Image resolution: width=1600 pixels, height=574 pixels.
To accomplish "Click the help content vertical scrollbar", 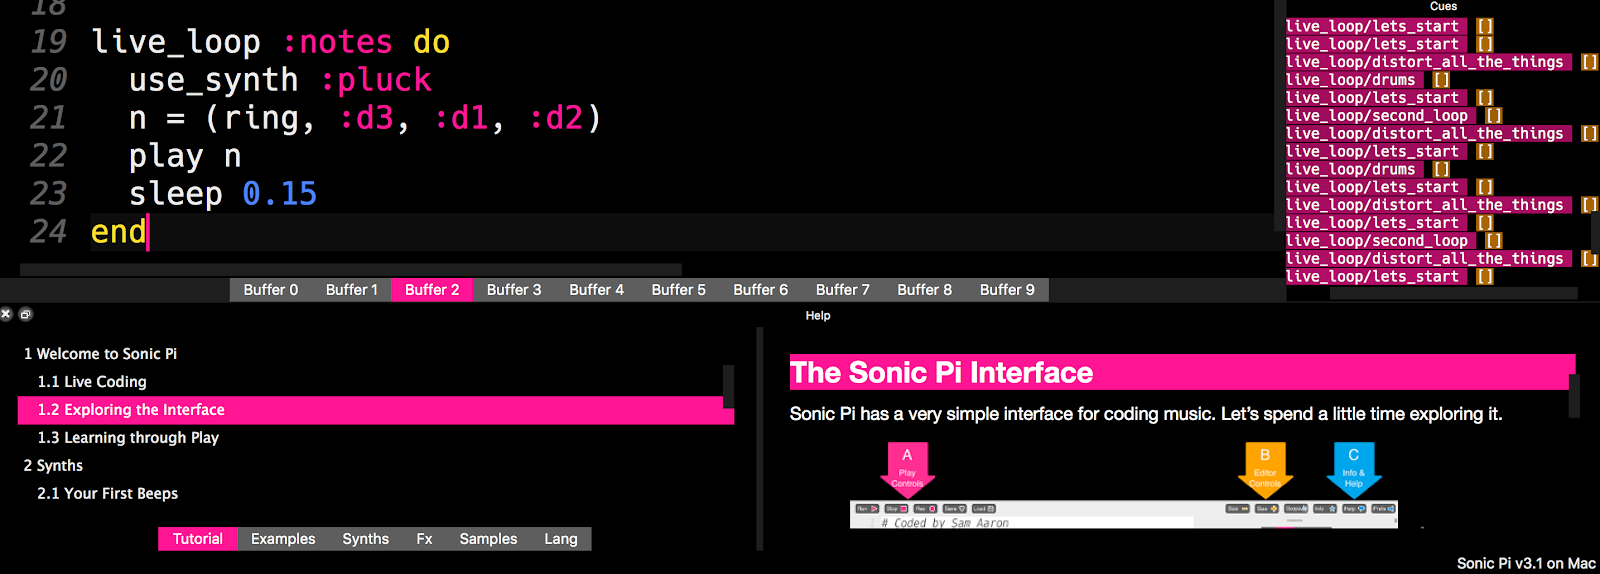I will [1574, 396].
